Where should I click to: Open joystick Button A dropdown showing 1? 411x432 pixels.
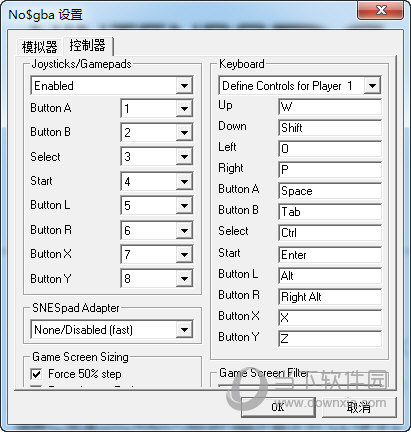click(157, 108)
